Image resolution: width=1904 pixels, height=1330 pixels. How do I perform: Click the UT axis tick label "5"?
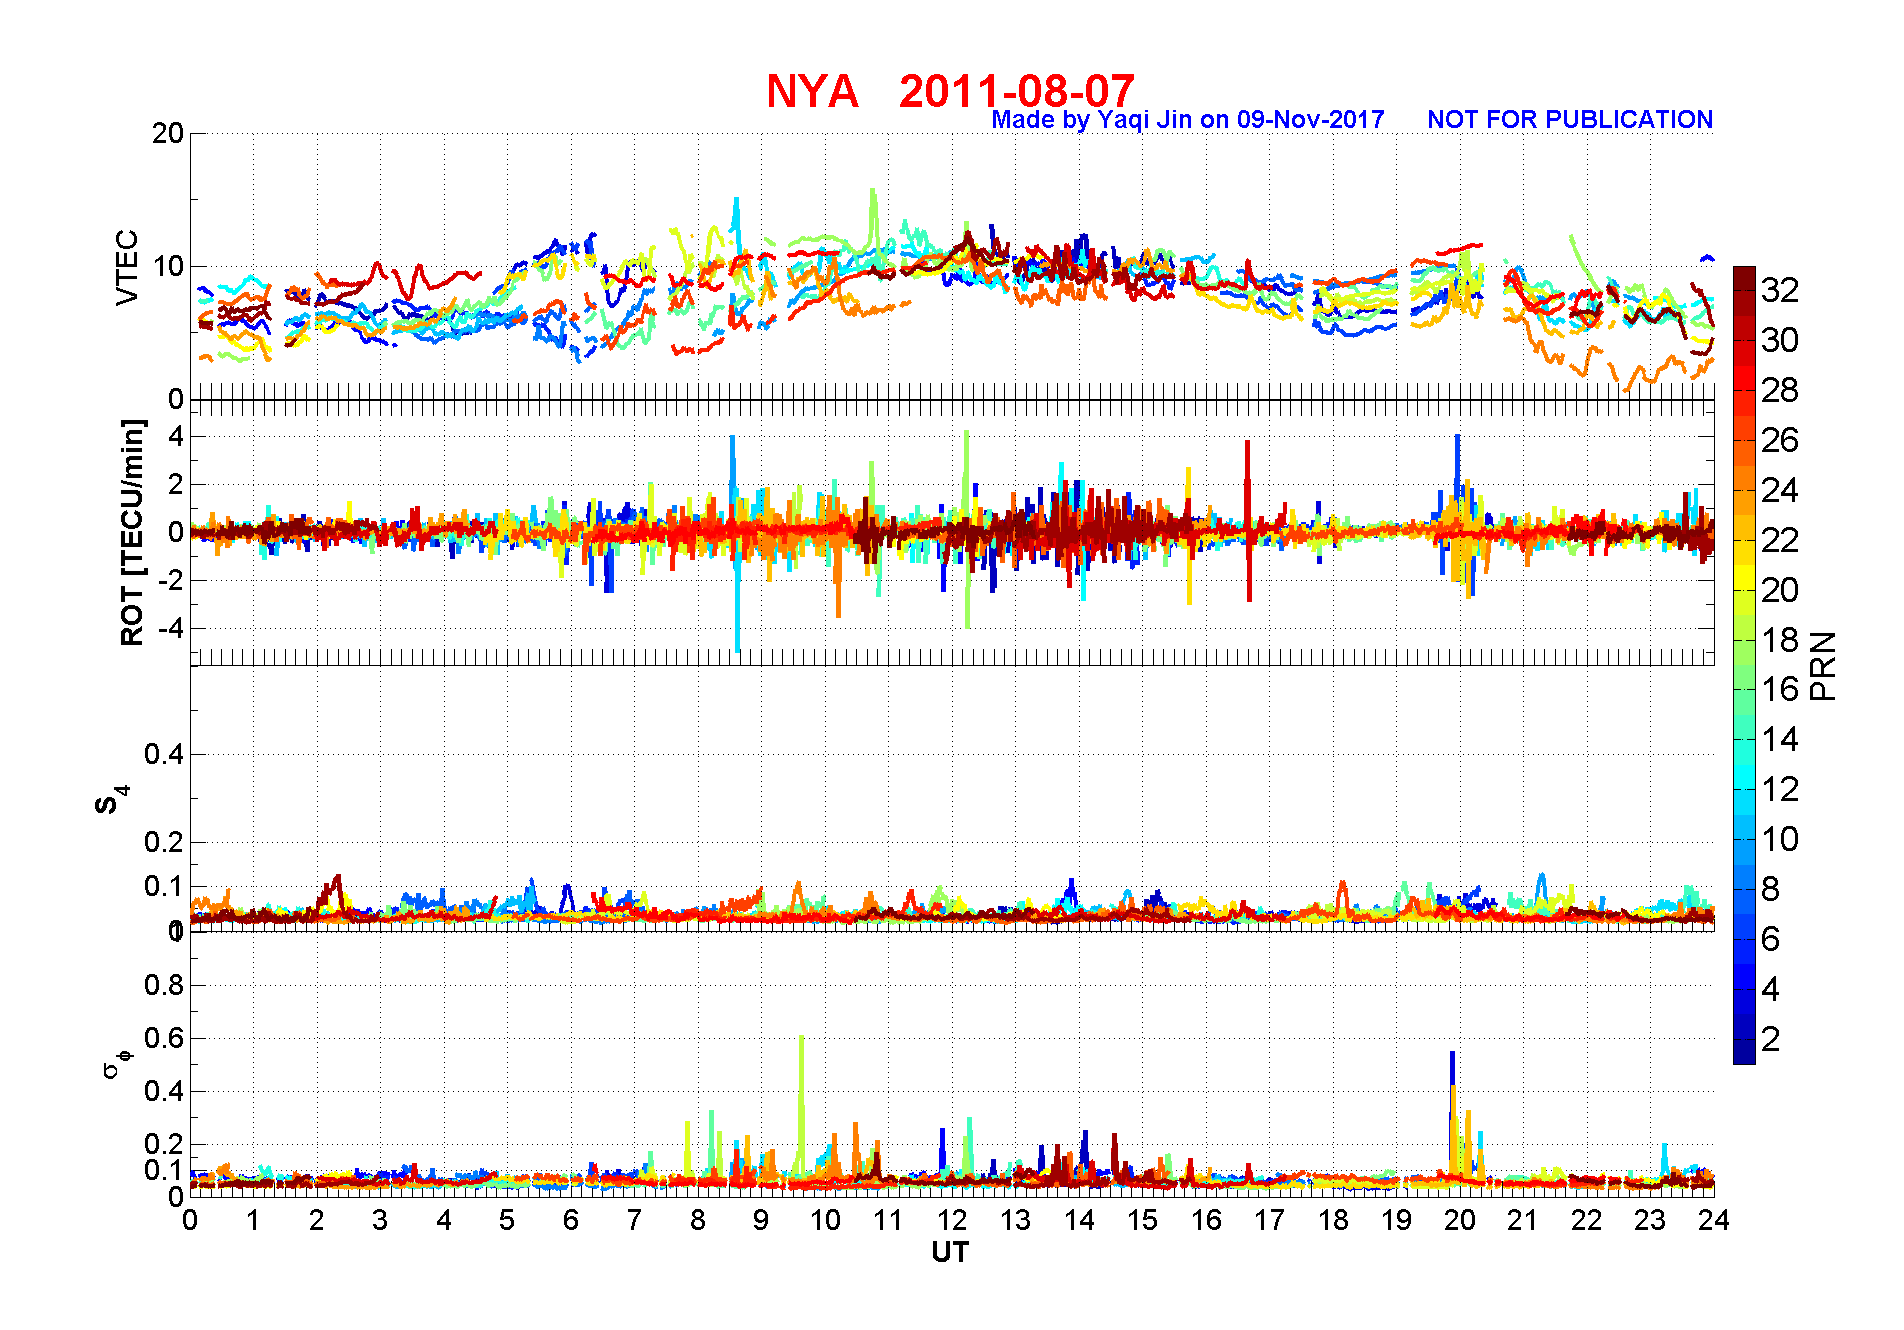point(507,1220)
